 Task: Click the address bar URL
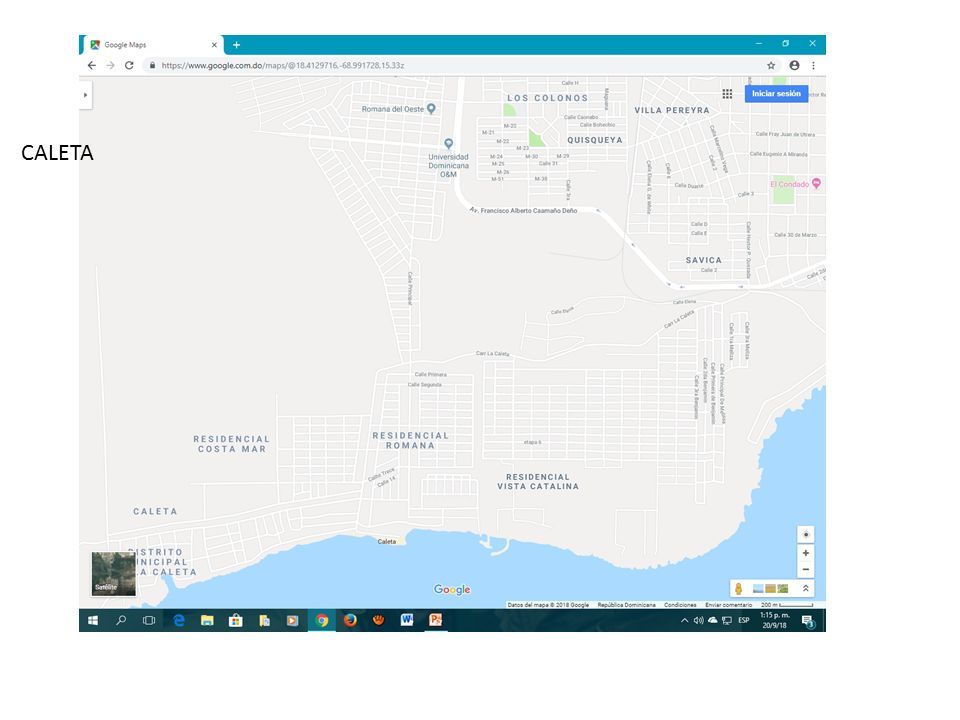(283, 65)
